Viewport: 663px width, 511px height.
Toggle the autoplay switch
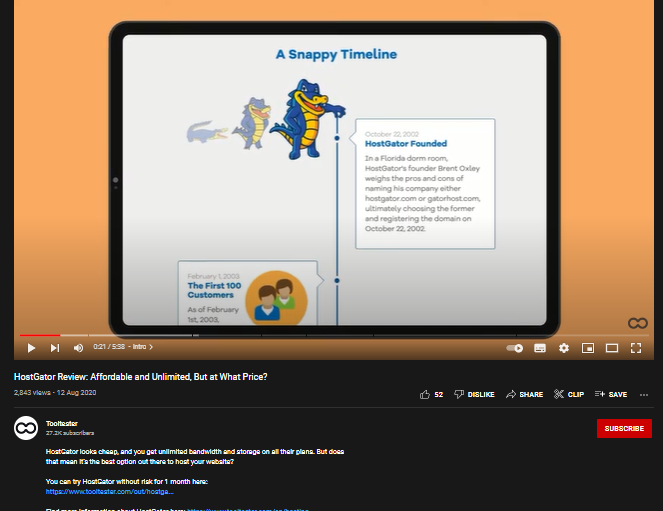click(x=515, y=348)
